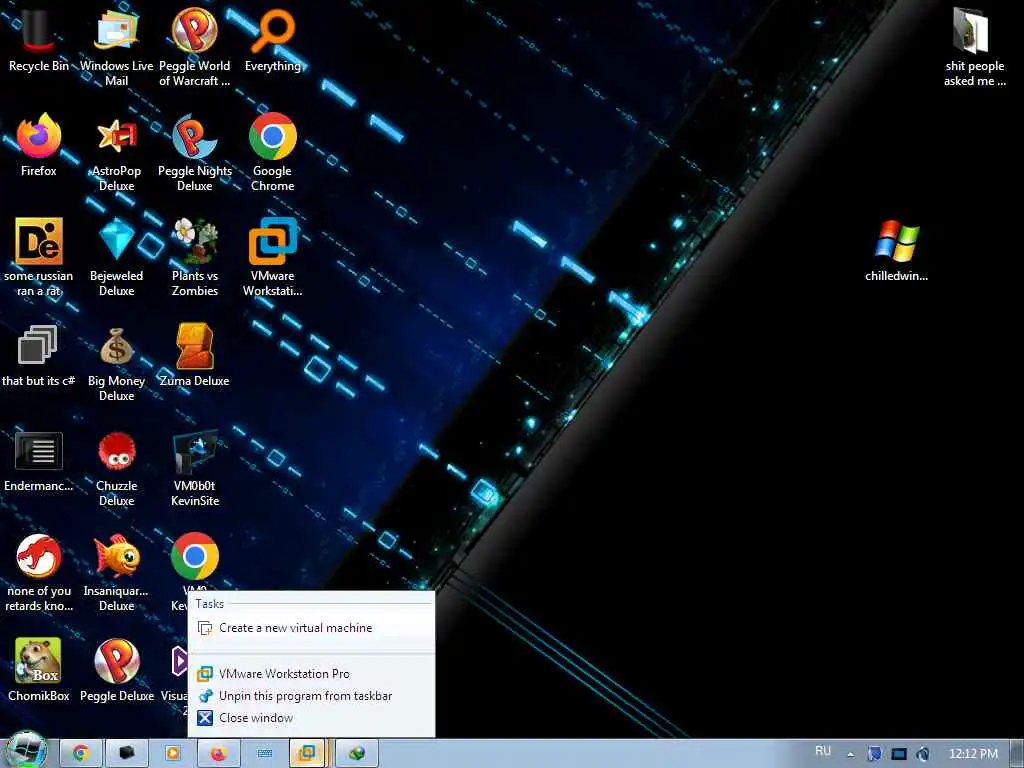Viewport: 1024px width, 768px height.
Task: Open the on-screen keyboard taskbar button
Action: 264,754
